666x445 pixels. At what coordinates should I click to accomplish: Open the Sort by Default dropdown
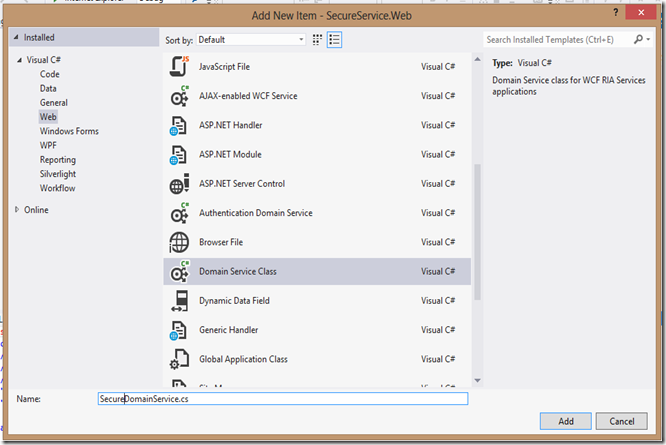(x=251, y=40)
